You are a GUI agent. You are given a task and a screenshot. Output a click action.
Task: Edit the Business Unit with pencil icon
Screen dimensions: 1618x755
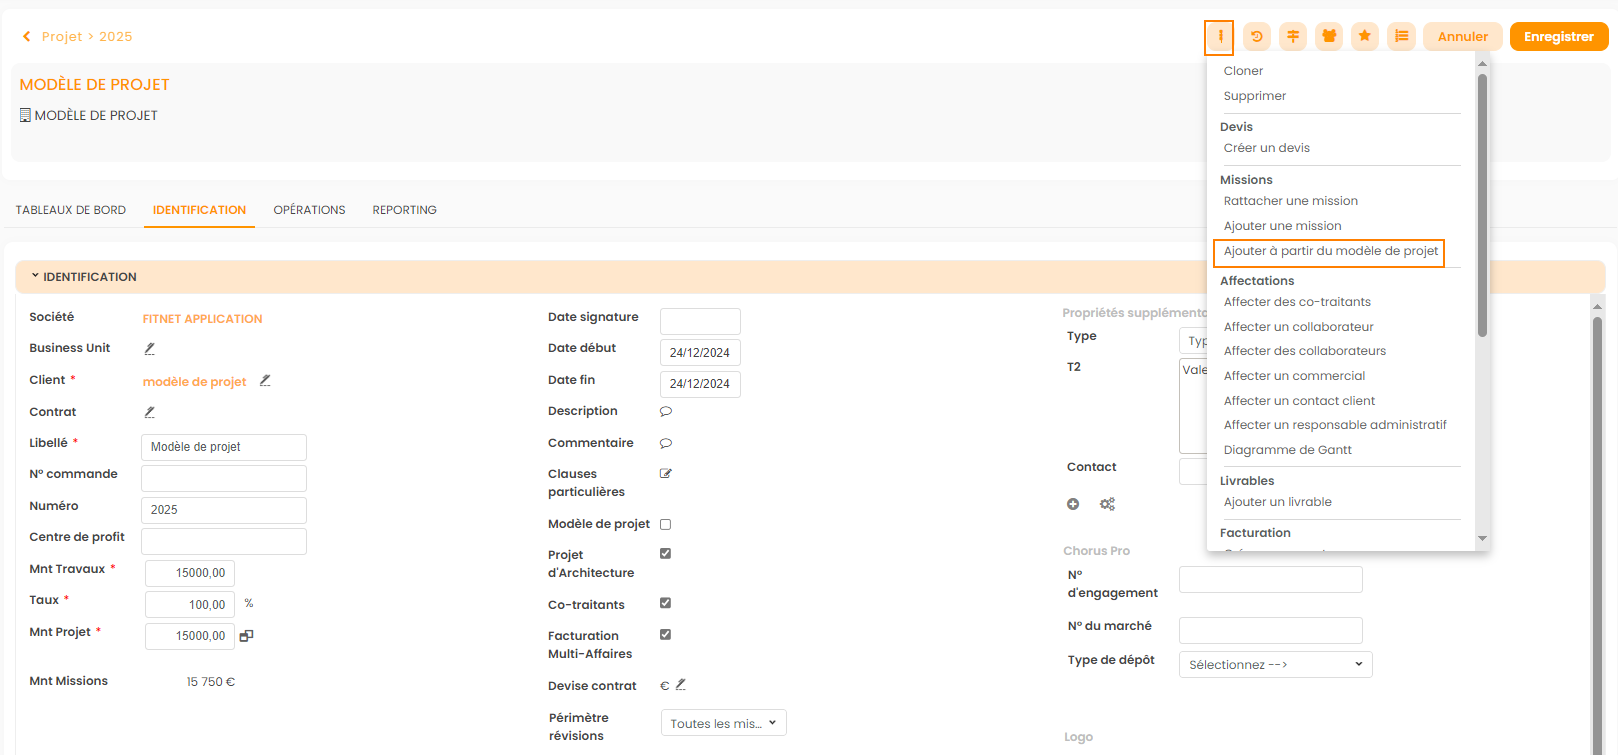150,349
